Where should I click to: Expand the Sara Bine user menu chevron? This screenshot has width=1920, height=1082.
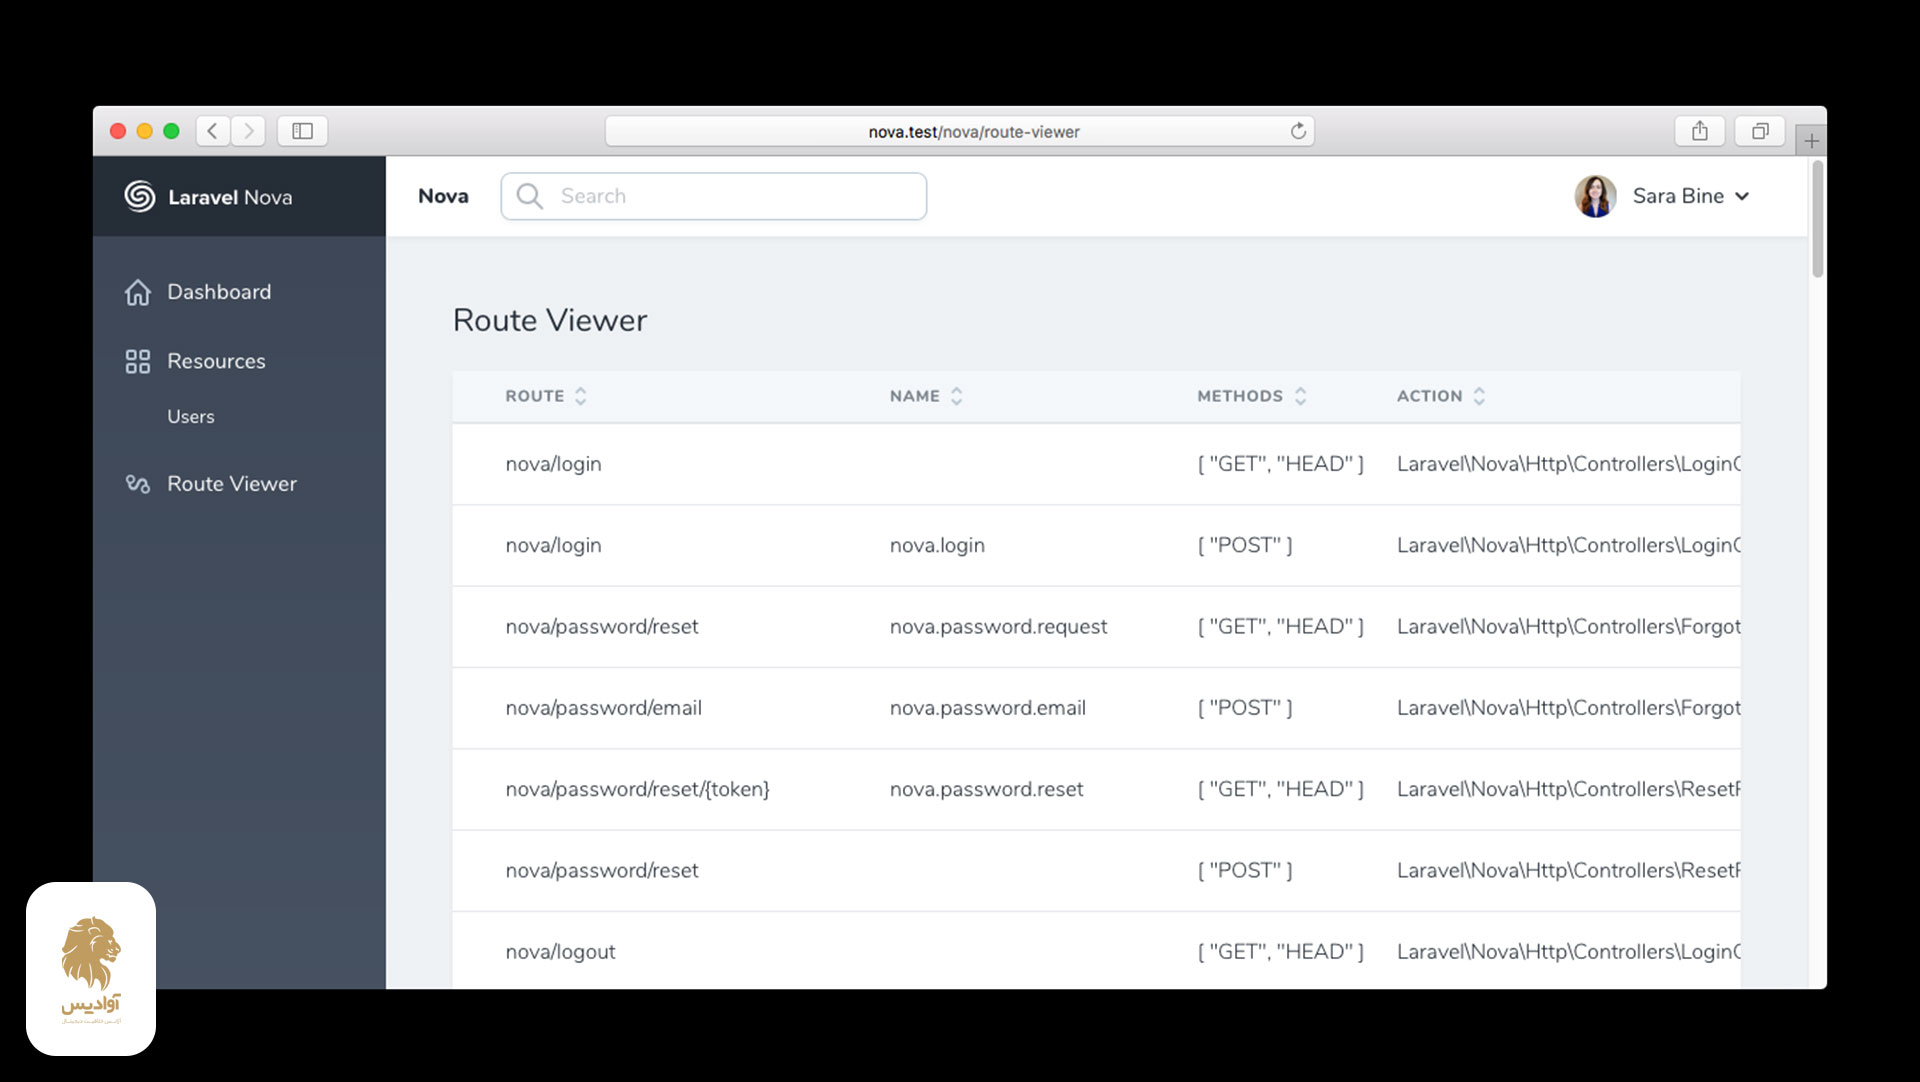1742,197
